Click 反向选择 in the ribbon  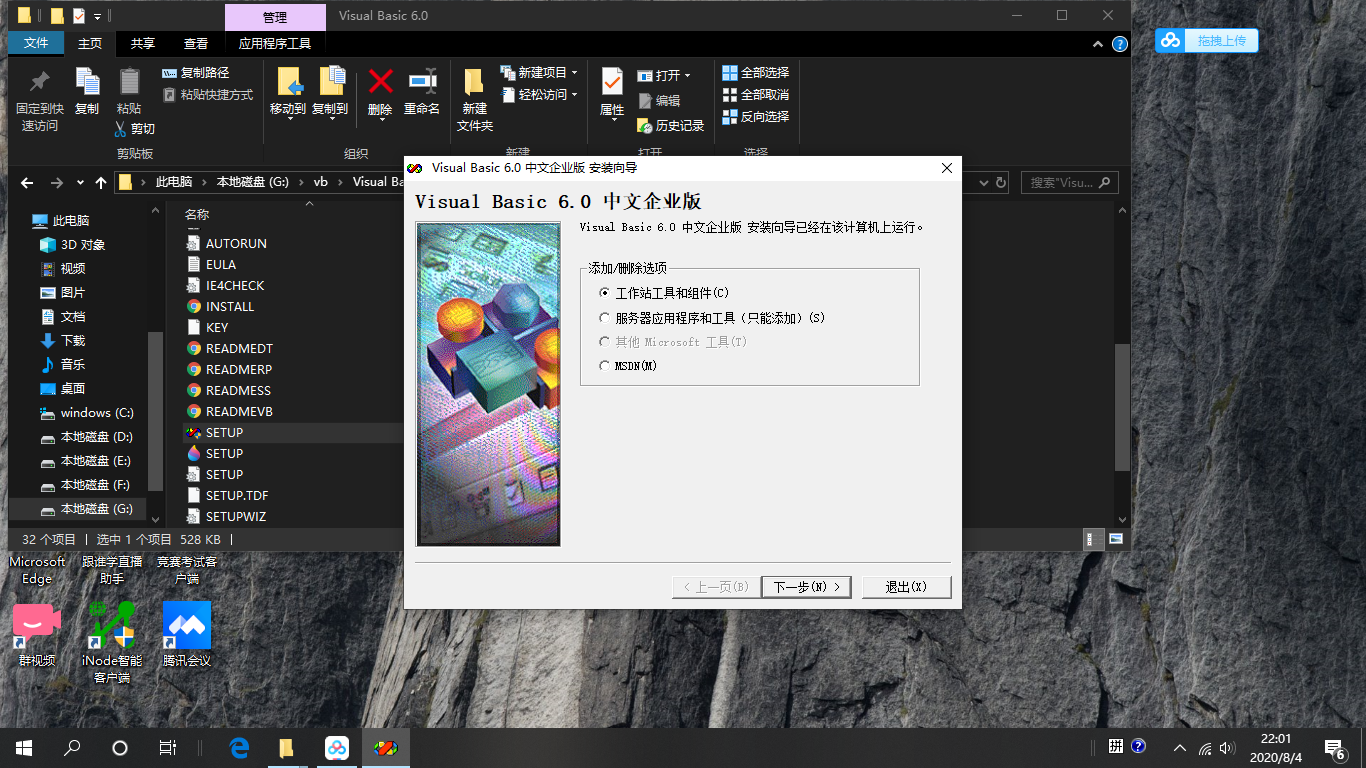tap(756, 117)
